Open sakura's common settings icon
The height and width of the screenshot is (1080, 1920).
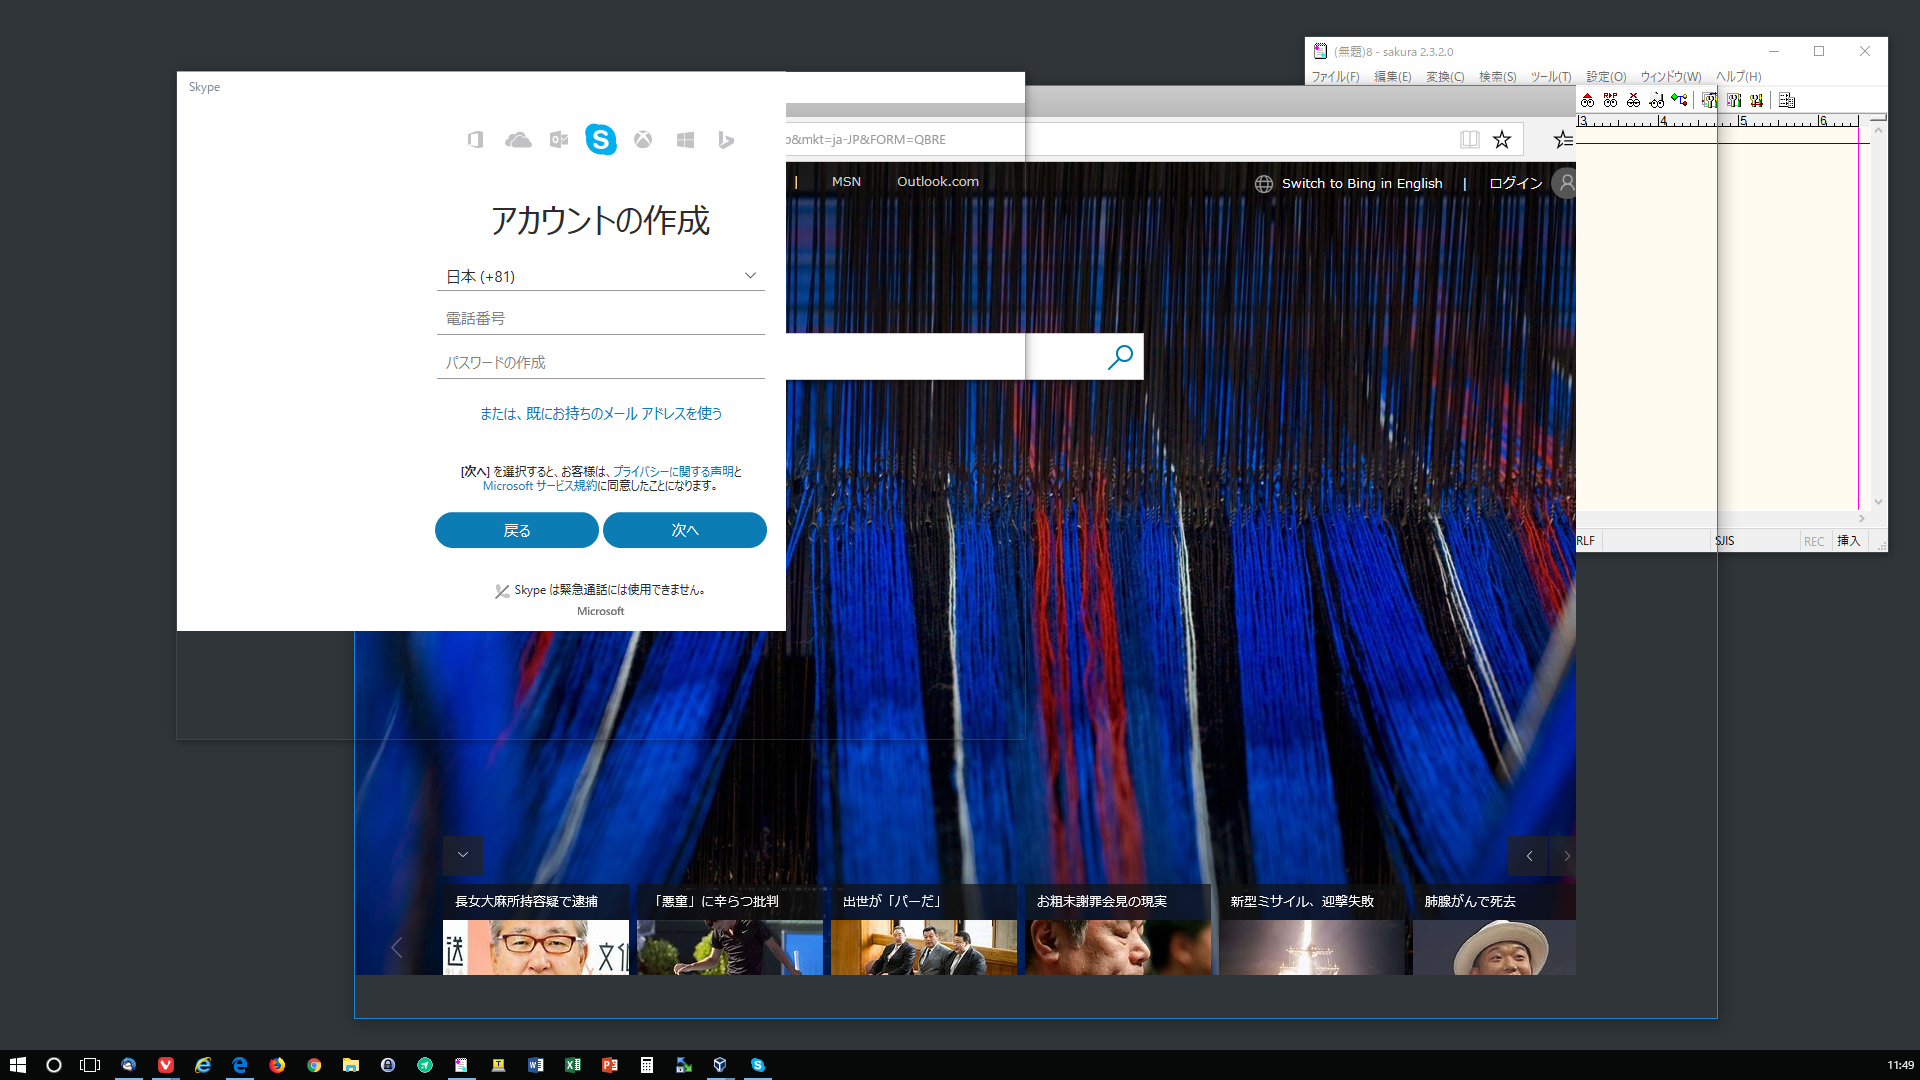1734,100
